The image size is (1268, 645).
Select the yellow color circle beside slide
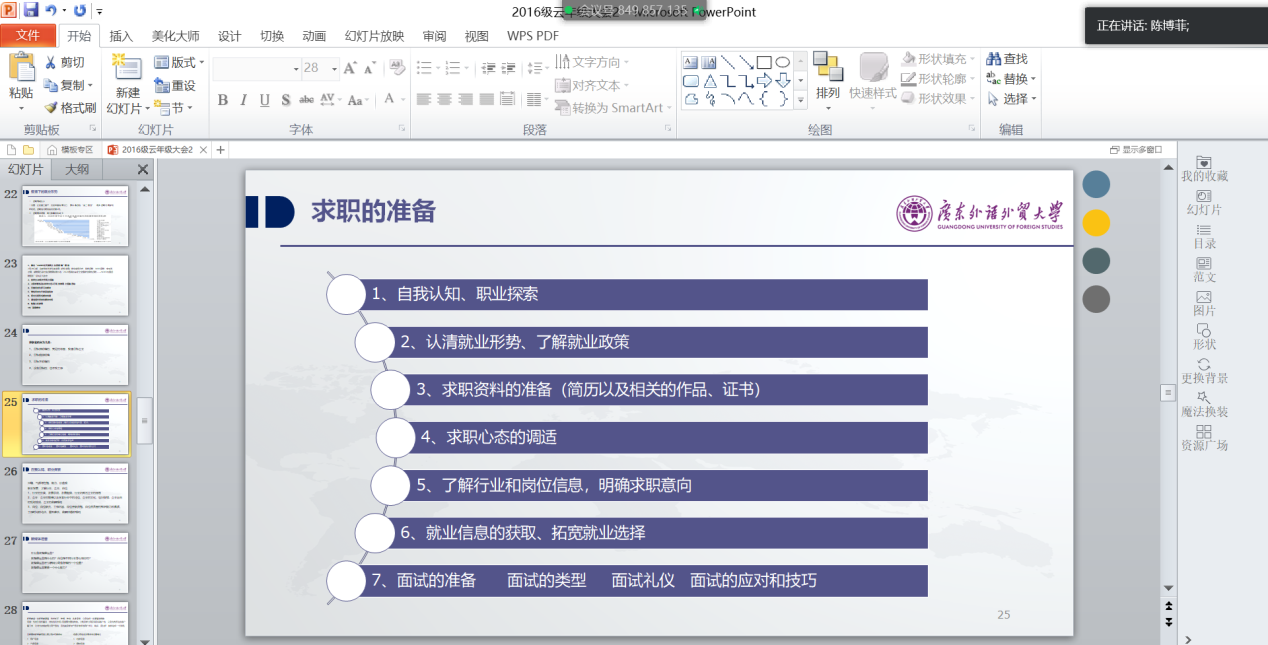click(1096, 222)
